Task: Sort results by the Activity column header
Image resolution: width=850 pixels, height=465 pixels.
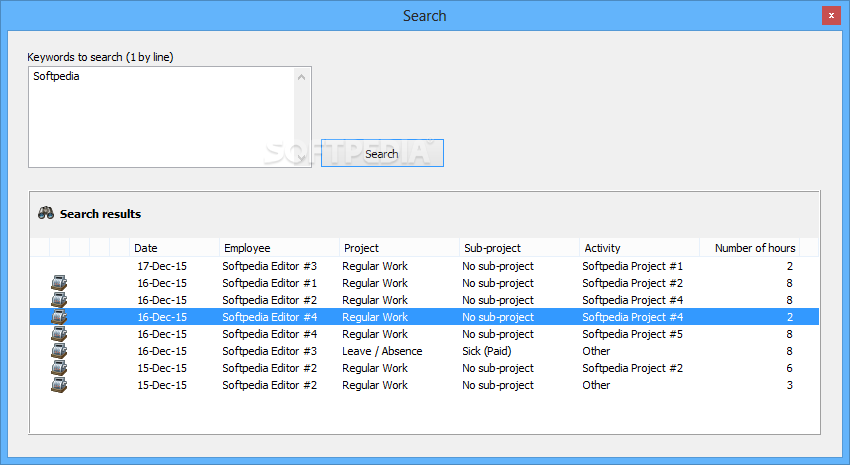Action: point(640,248)
